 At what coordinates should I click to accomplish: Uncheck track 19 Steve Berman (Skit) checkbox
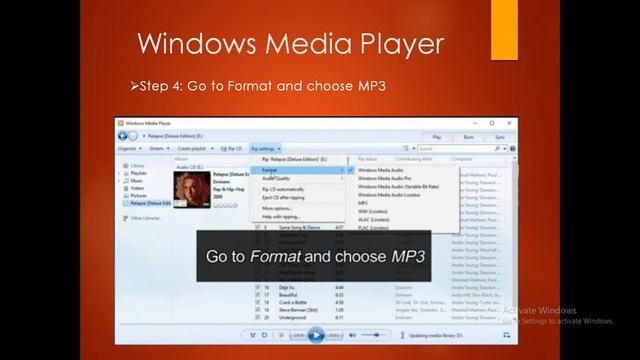[257, 310]
